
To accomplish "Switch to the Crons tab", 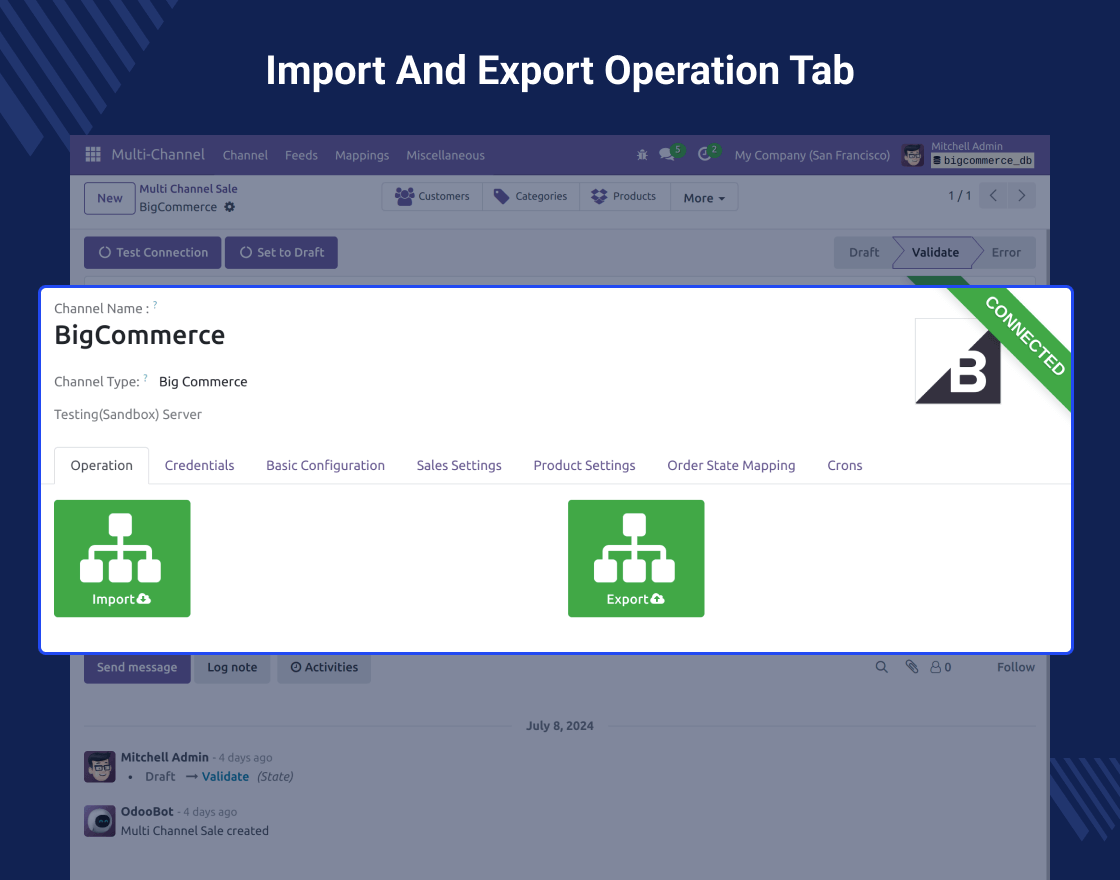I will point(845,466).
